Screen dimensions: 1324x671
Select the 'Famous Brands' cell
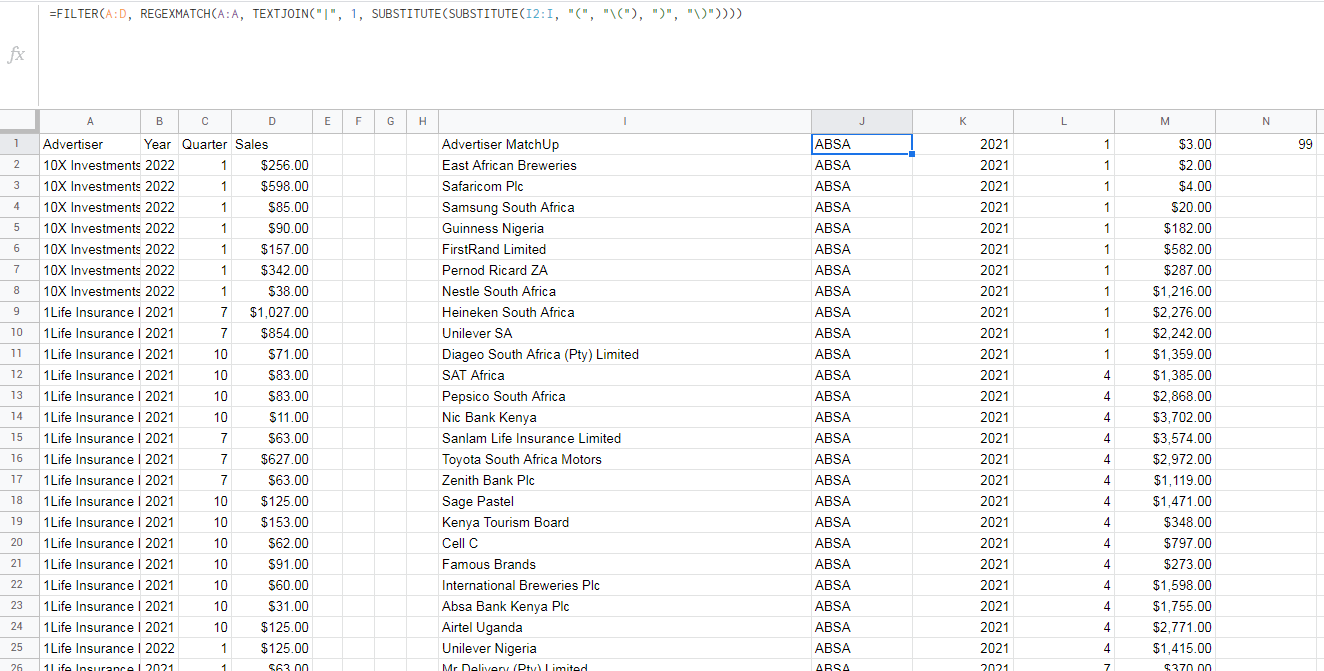coord(625,564)
